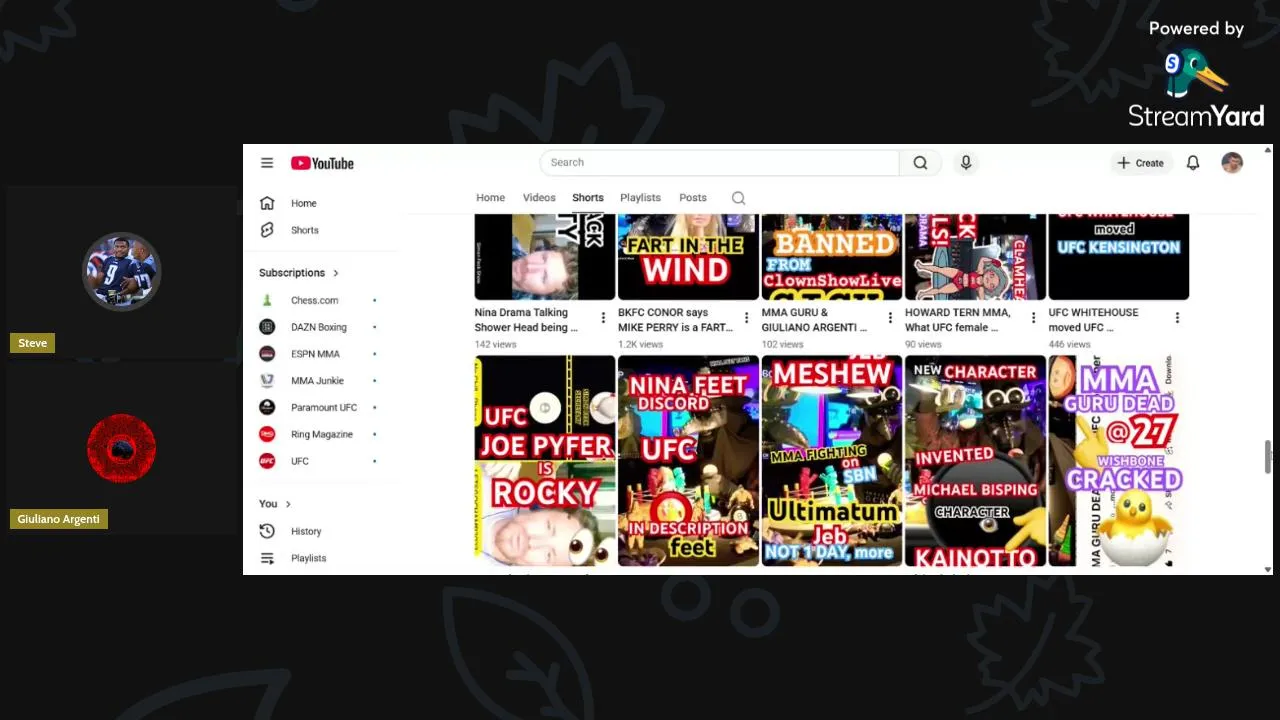This screenshot has height=720, width=1280.
Task: Switch to channel Home tab
Action: [x=490, y=198]
